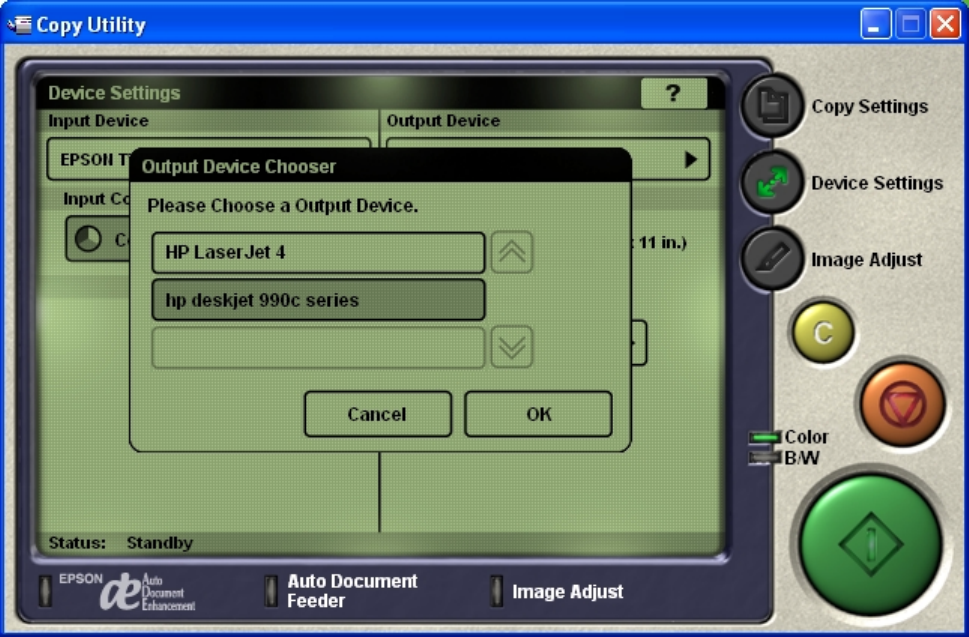Move up the list with the up chevron
Screen dimensions: 969x637
[512, 252]
